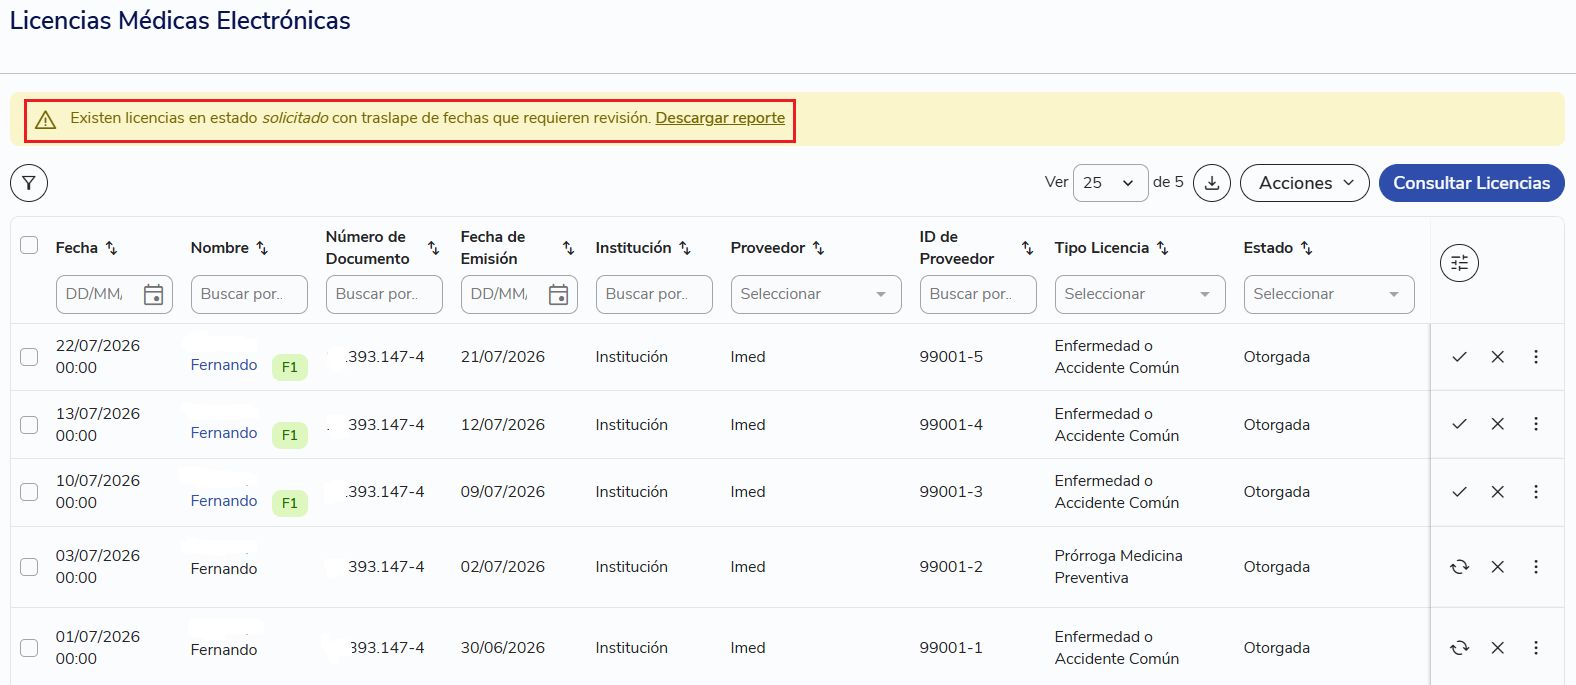This screenshot has width=1576, height=685.
Task: Check the row dated 01/07/2026
Action: [x=29, y=648]
